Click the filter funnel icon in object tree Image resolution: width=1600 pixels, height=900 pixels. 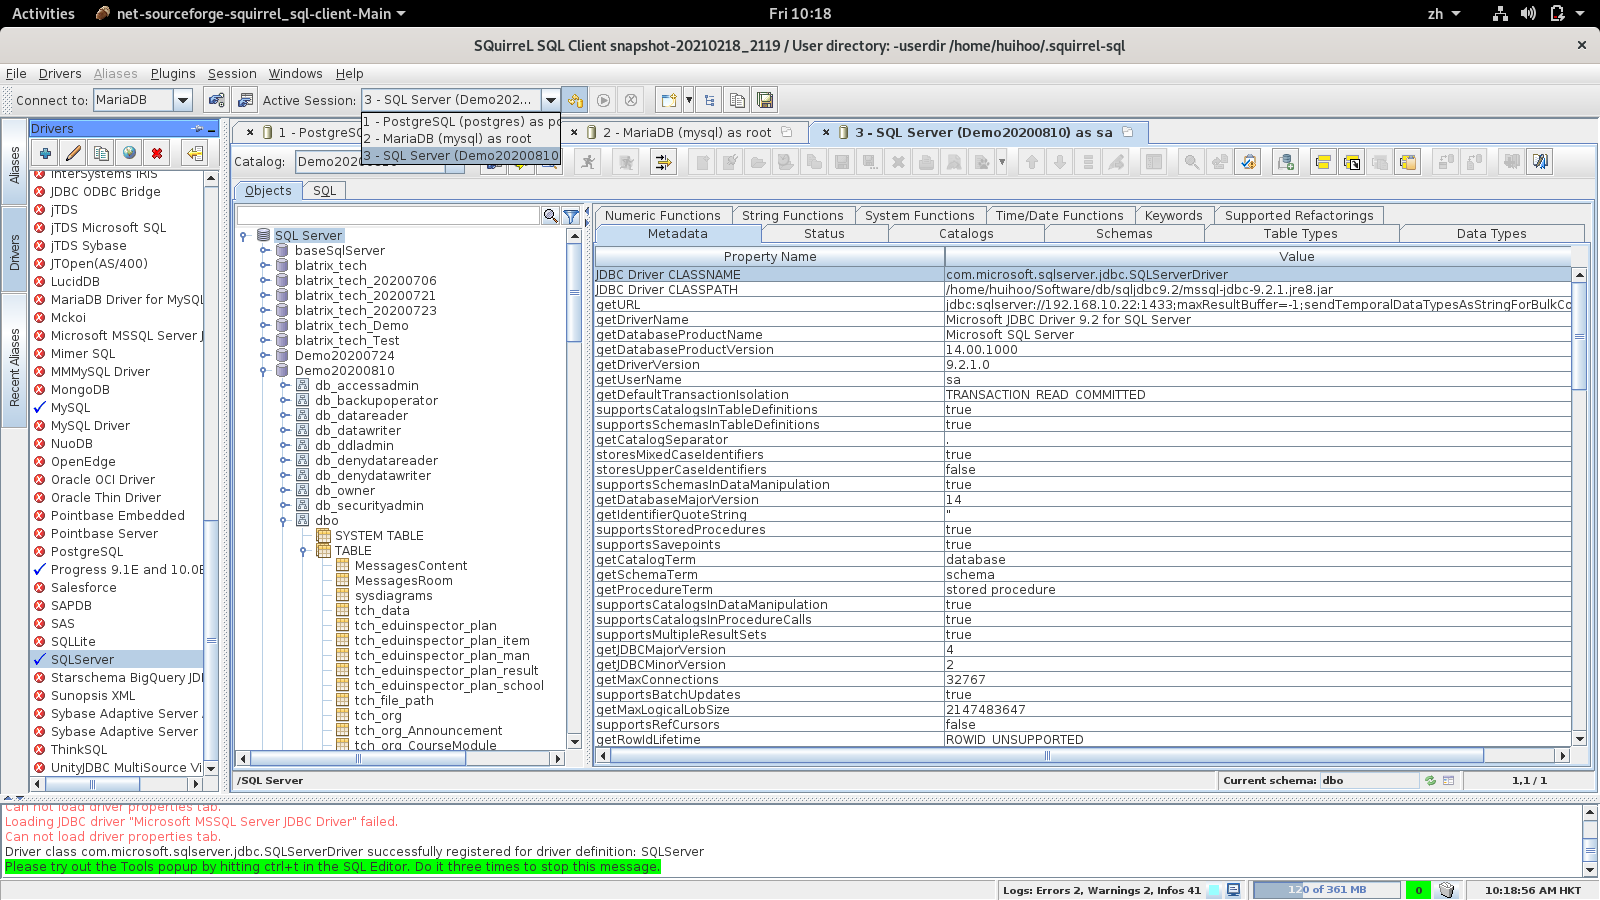point(571,216)
